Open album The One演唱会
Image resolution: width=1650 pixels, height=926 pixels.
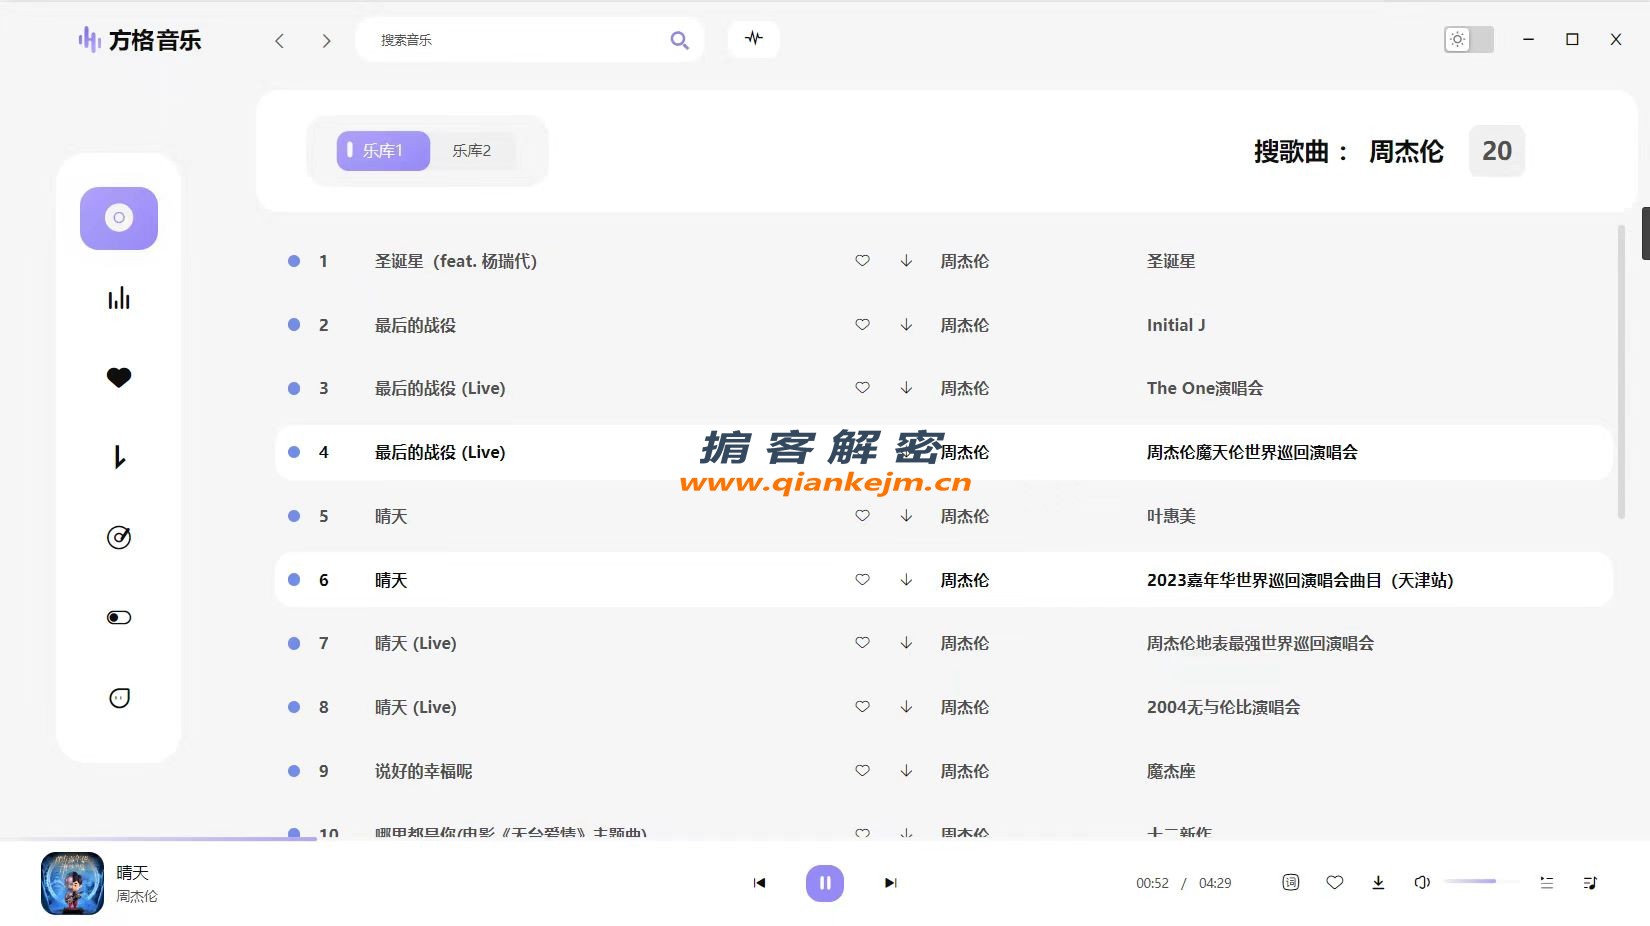1205,388
